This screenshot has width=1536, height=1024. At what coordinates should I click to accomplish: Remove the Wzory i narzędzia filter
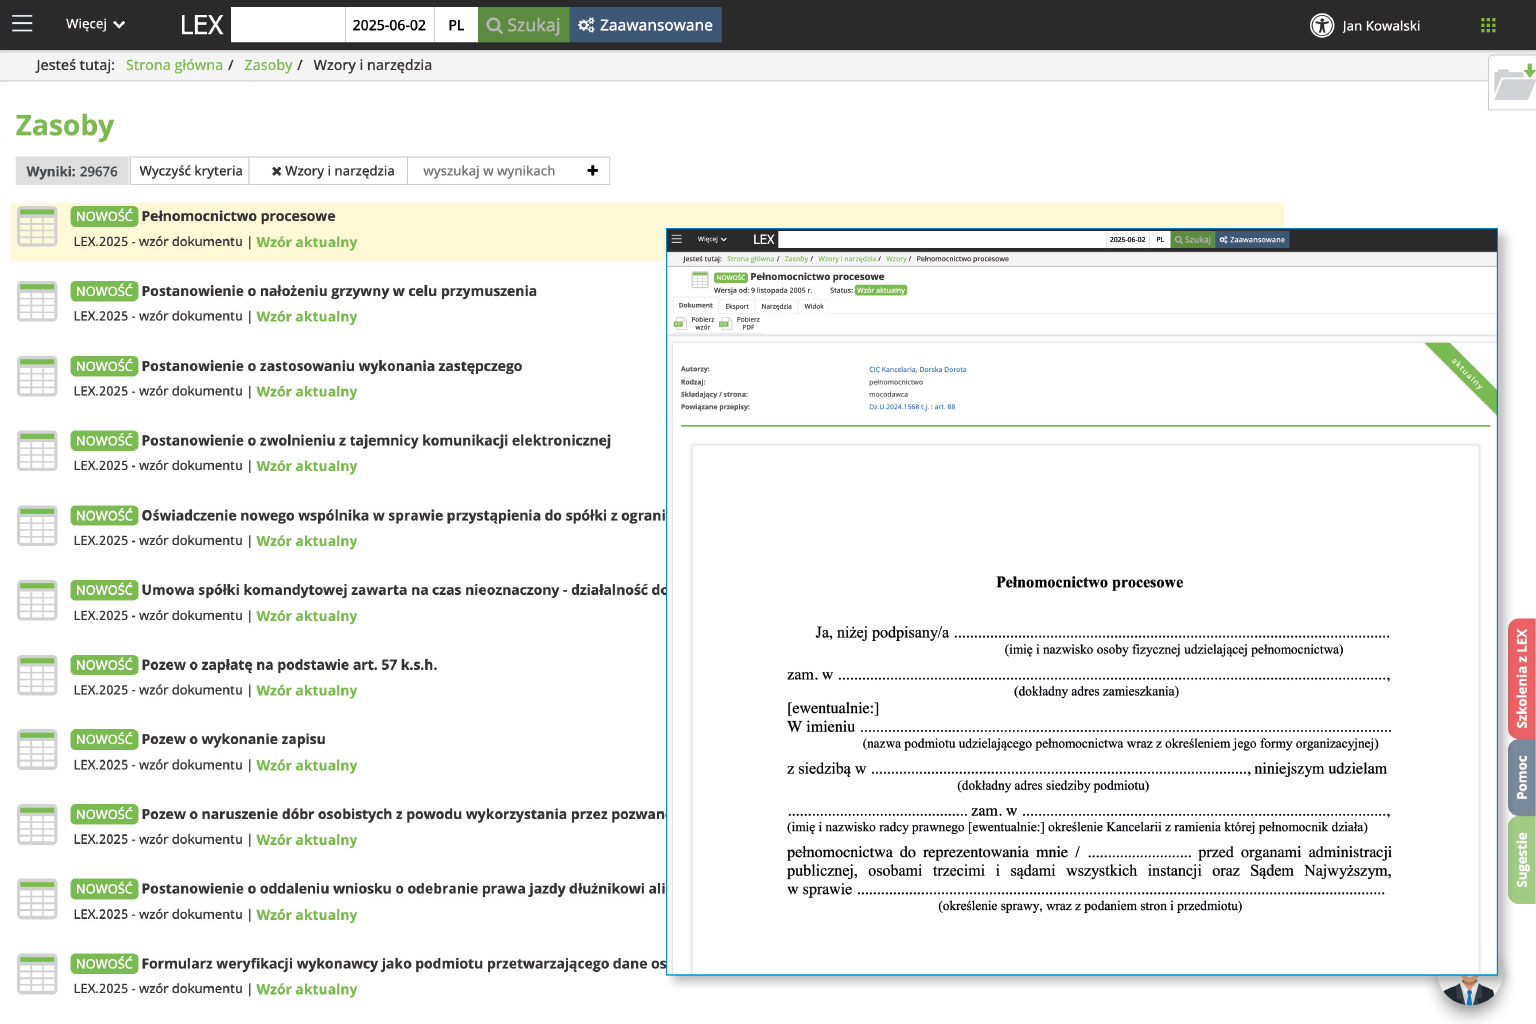[x=276, y=171]
